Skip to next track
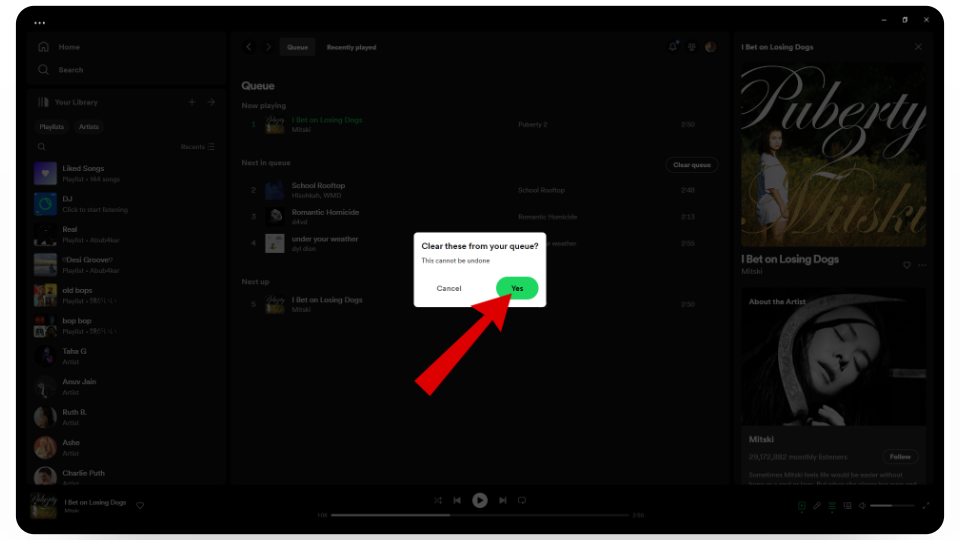 pos(503,500)
